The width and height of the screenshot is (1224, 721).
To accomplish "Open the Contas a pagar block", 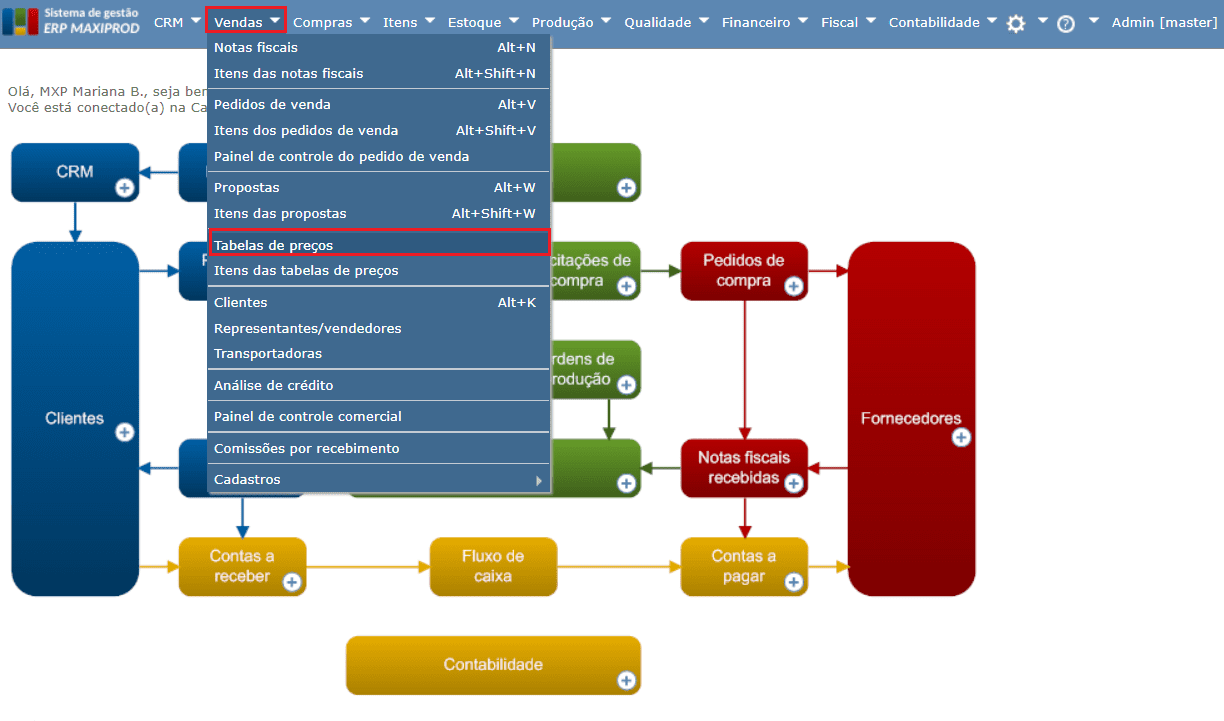I will (744, 567).
